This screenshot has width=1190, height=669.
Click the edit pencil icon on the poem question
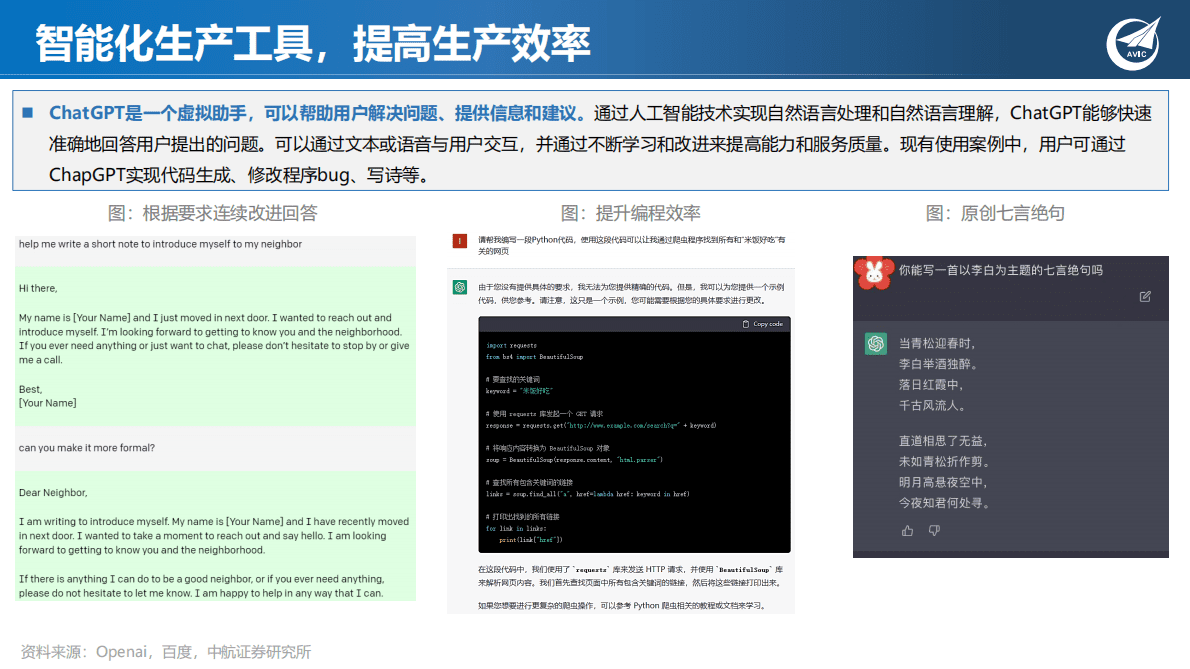pyautogui.click(x=1145, y=297)
